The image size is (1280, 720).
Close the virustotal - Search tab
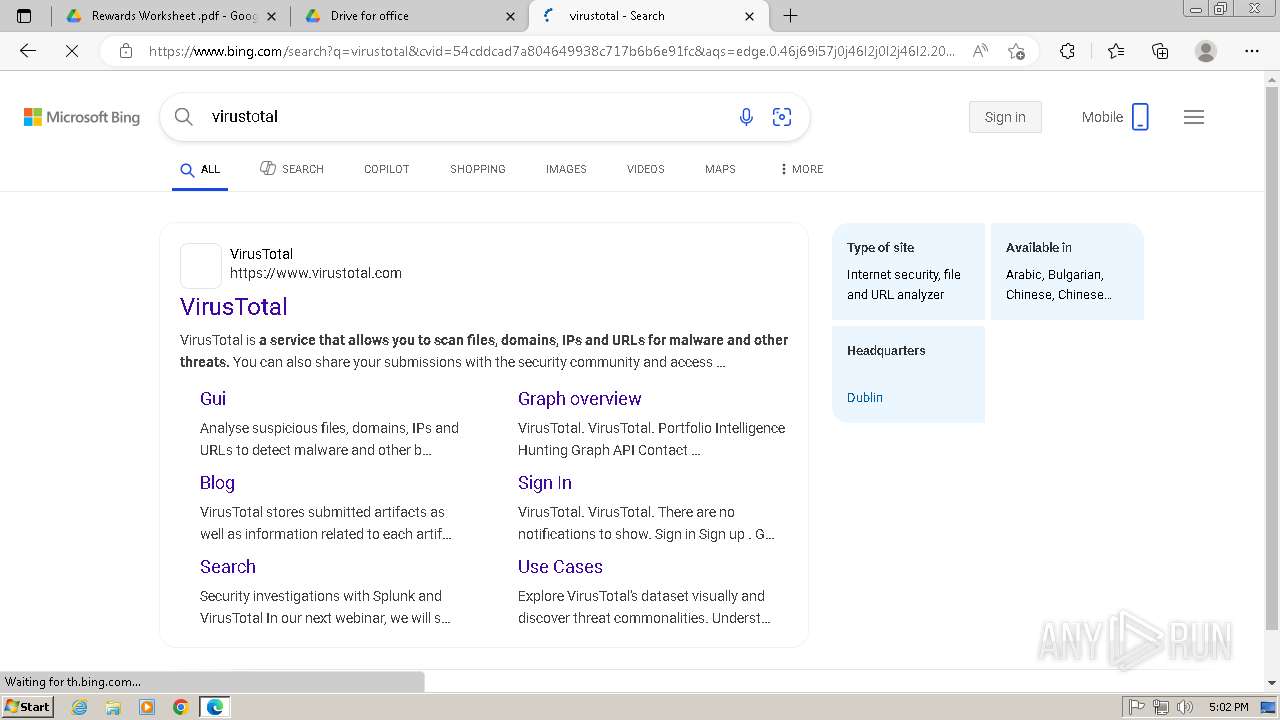750,16
